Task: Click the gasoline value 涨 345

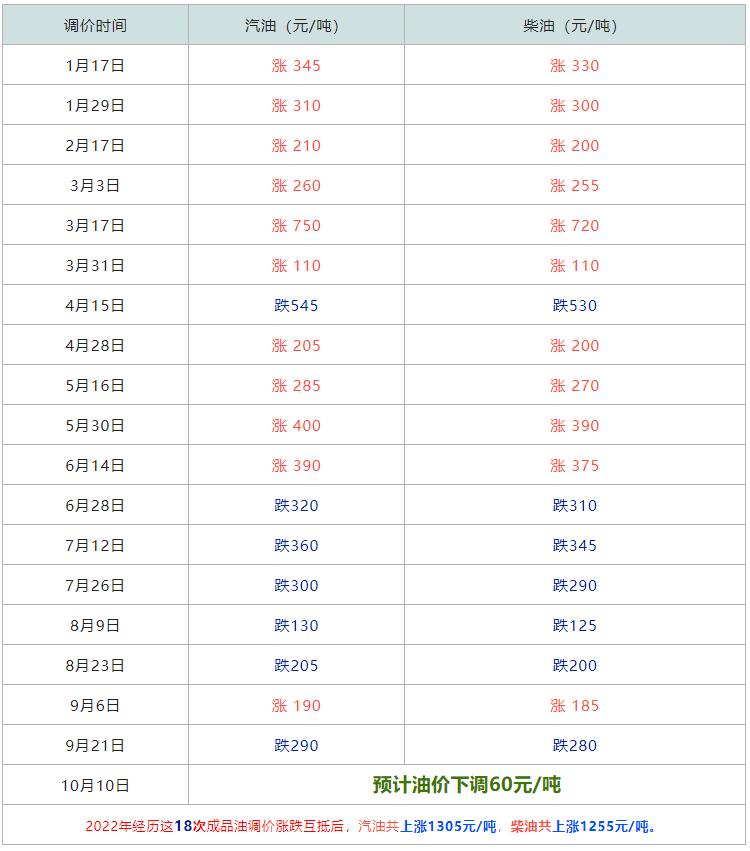Action: coord(296,66)
